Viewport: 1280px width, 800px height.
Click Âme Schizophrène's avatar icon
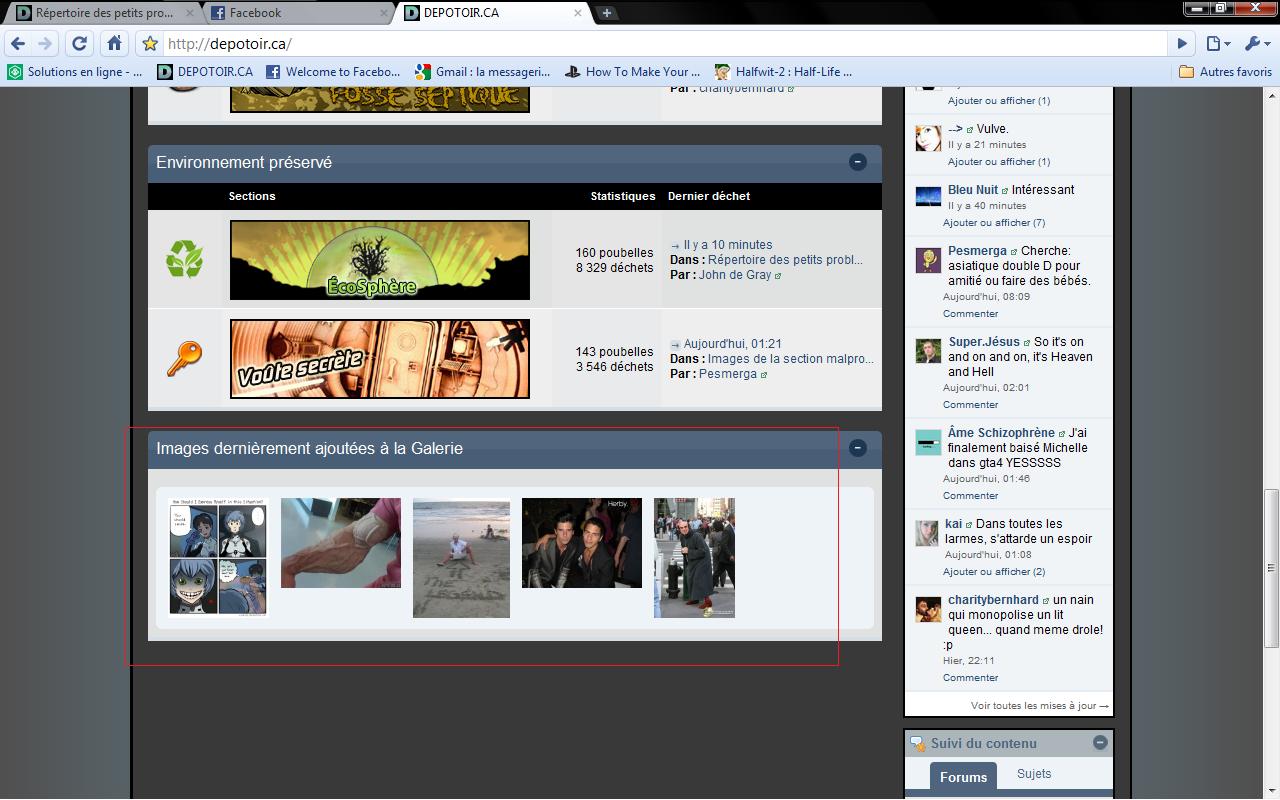928,442
